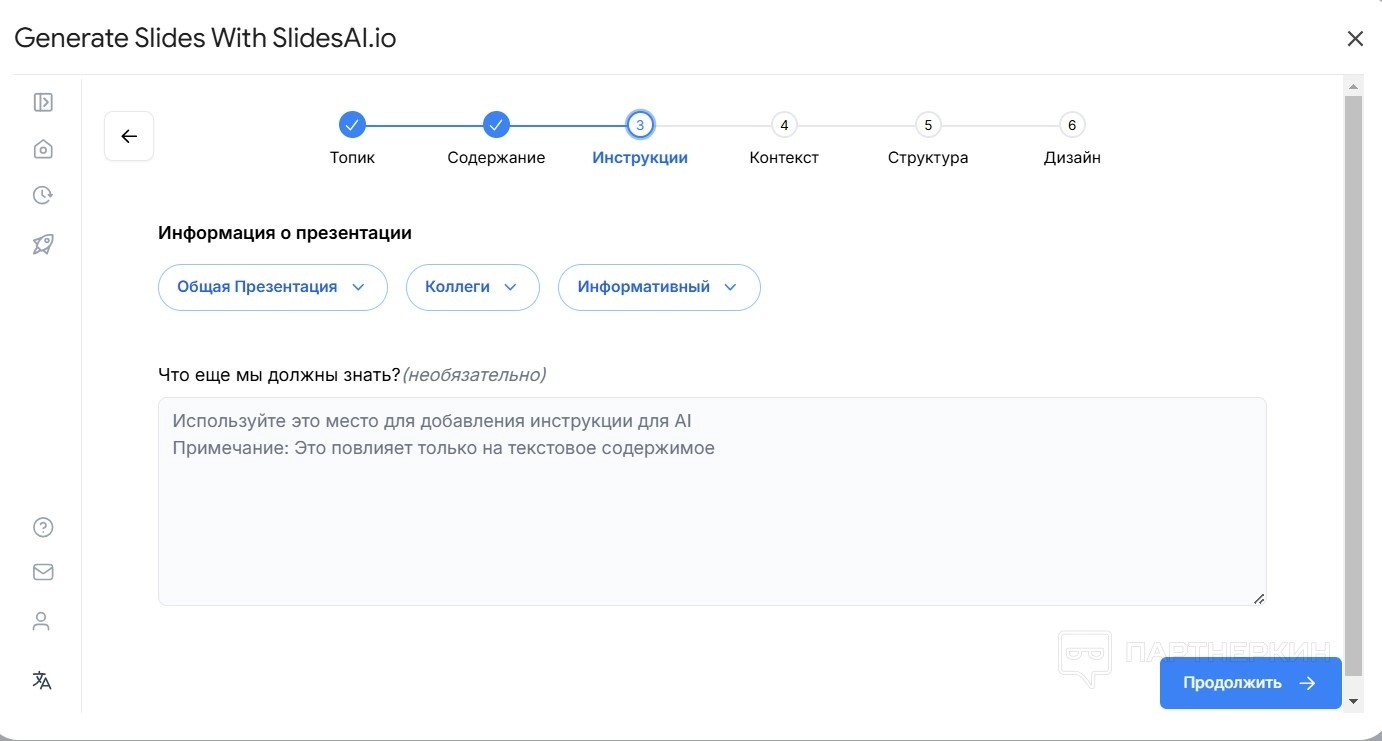Image resolution: width=1382 pixels, height=741 pixels.
Task: Click the language translate icon
Action: (42, 681)
